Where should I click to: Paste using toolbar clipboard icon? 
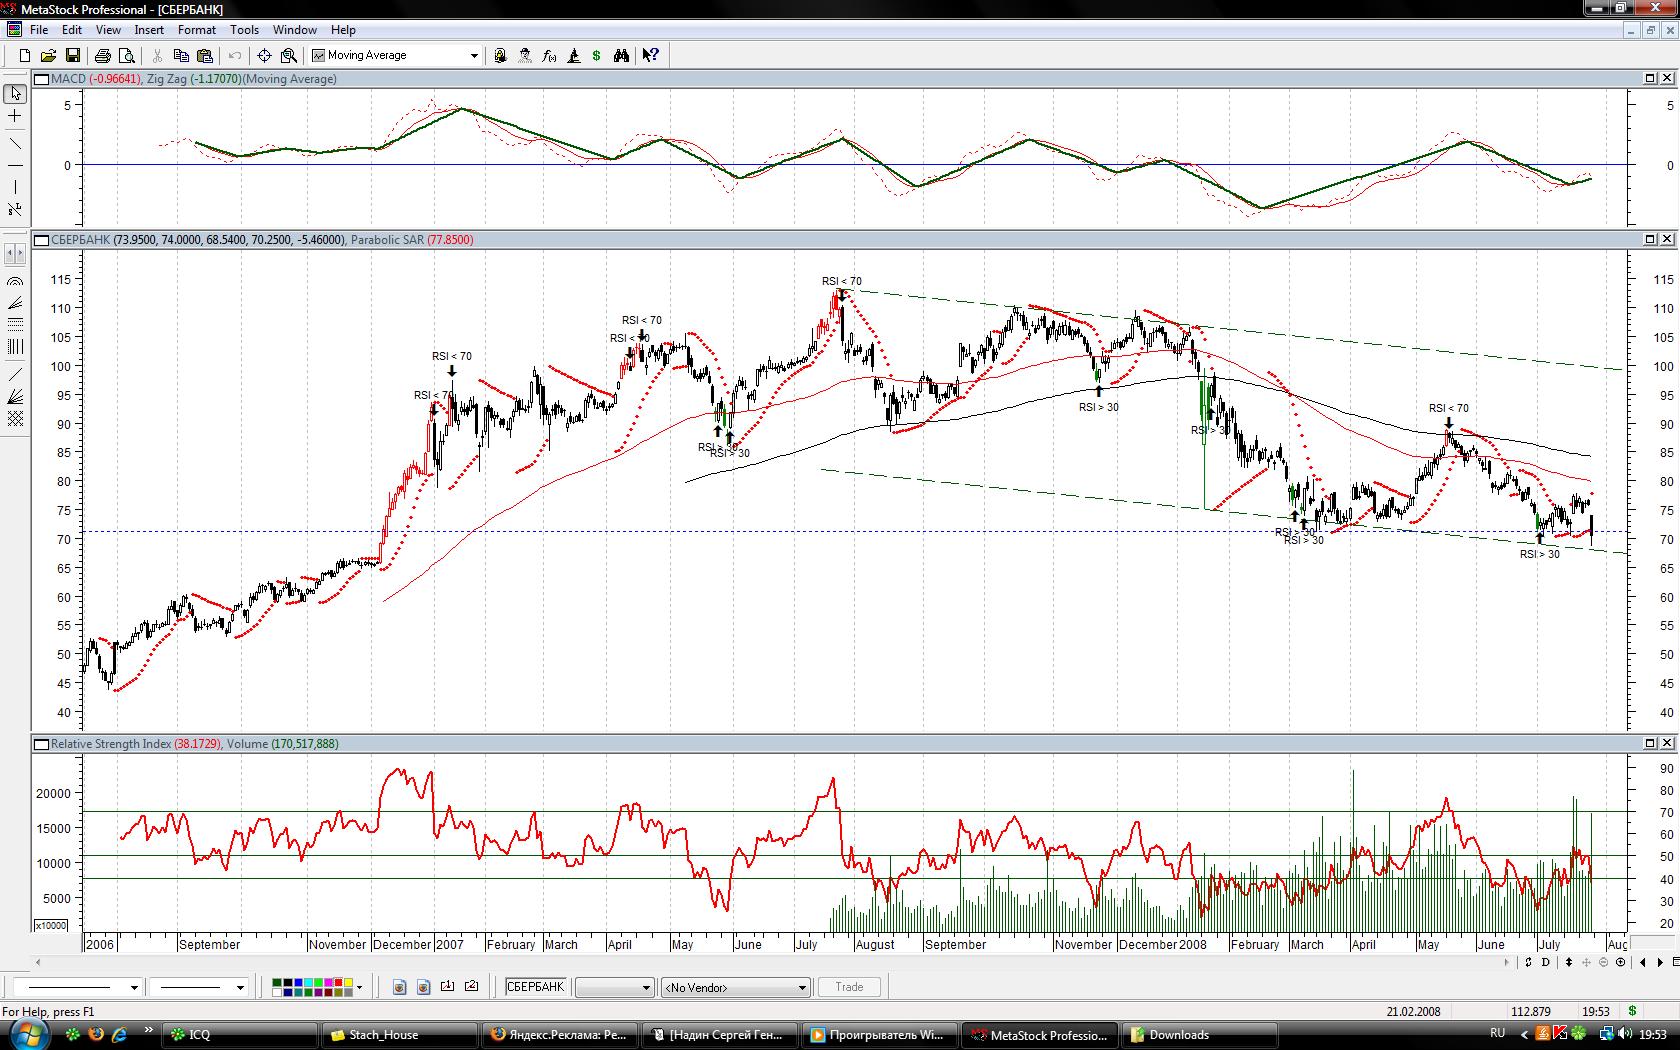point(206,56)
